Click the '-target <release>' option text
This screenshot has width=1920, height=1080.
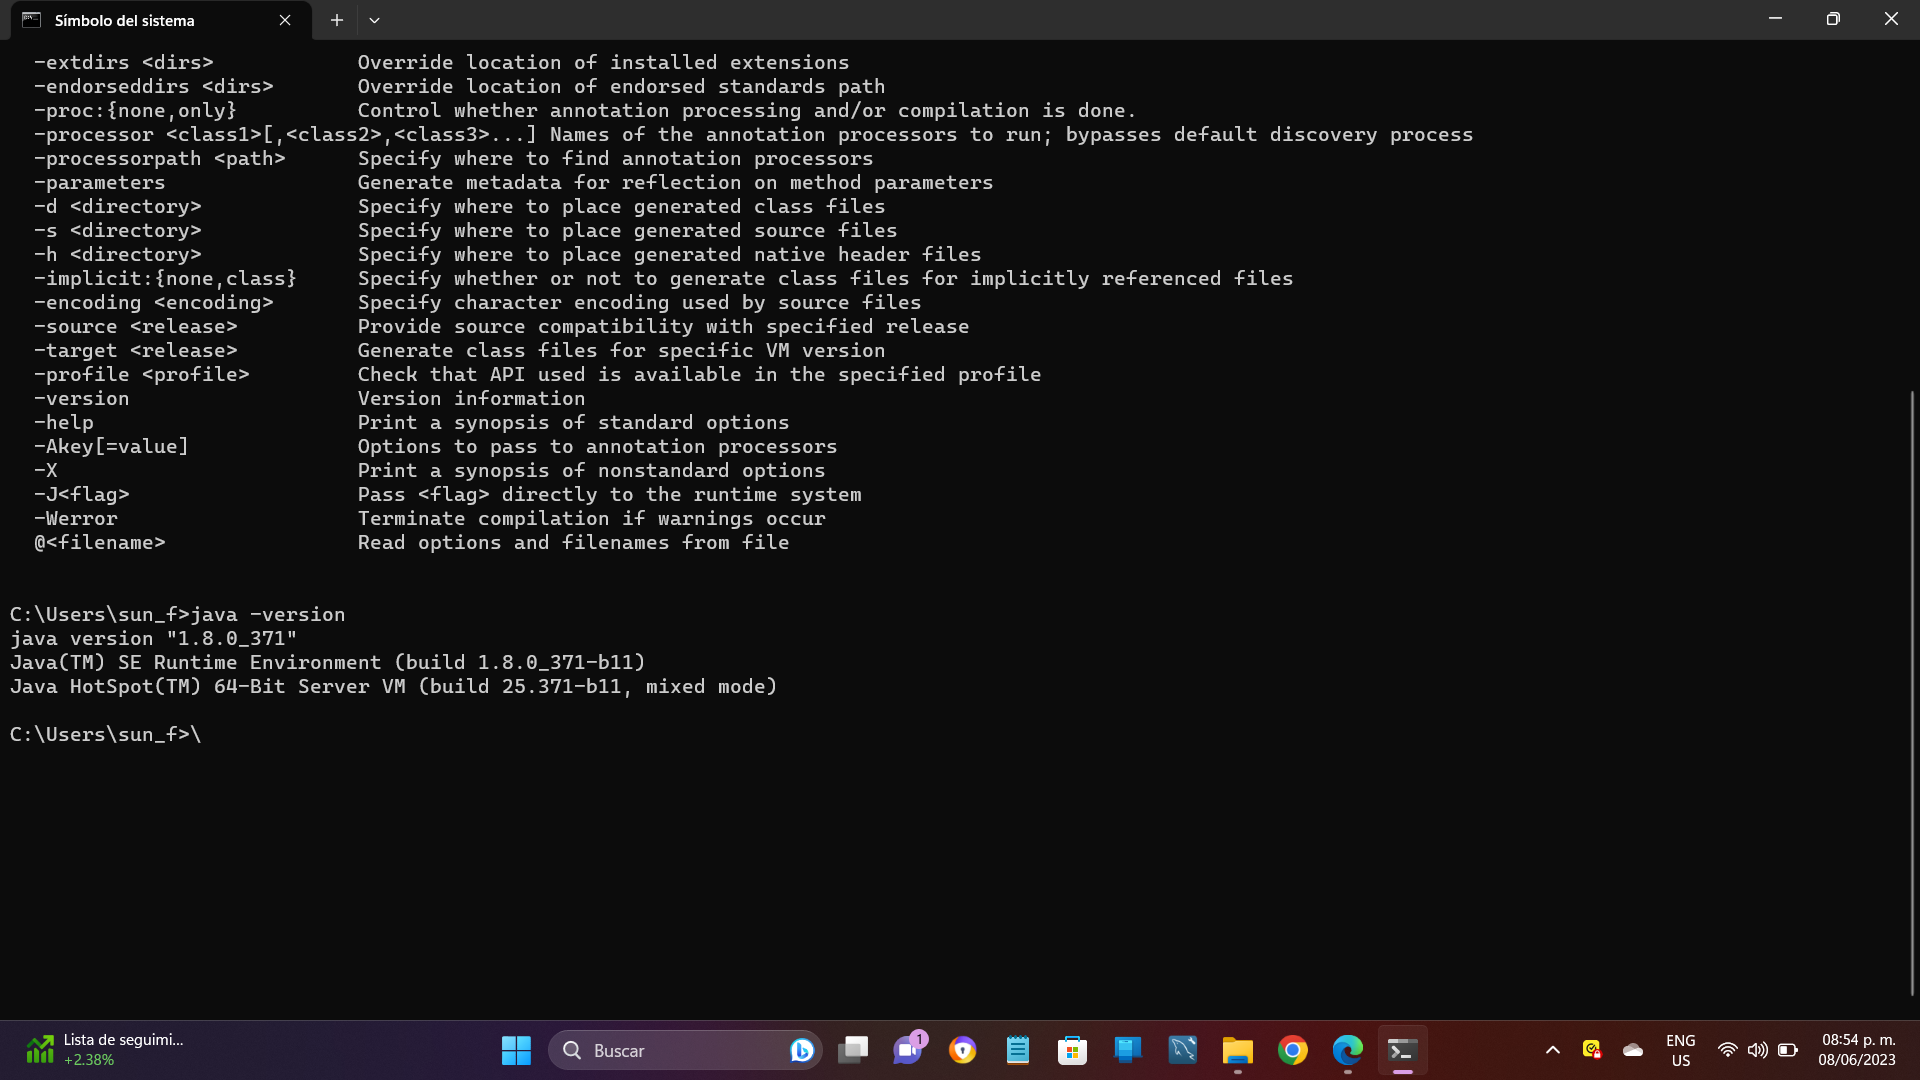[135, 350]
